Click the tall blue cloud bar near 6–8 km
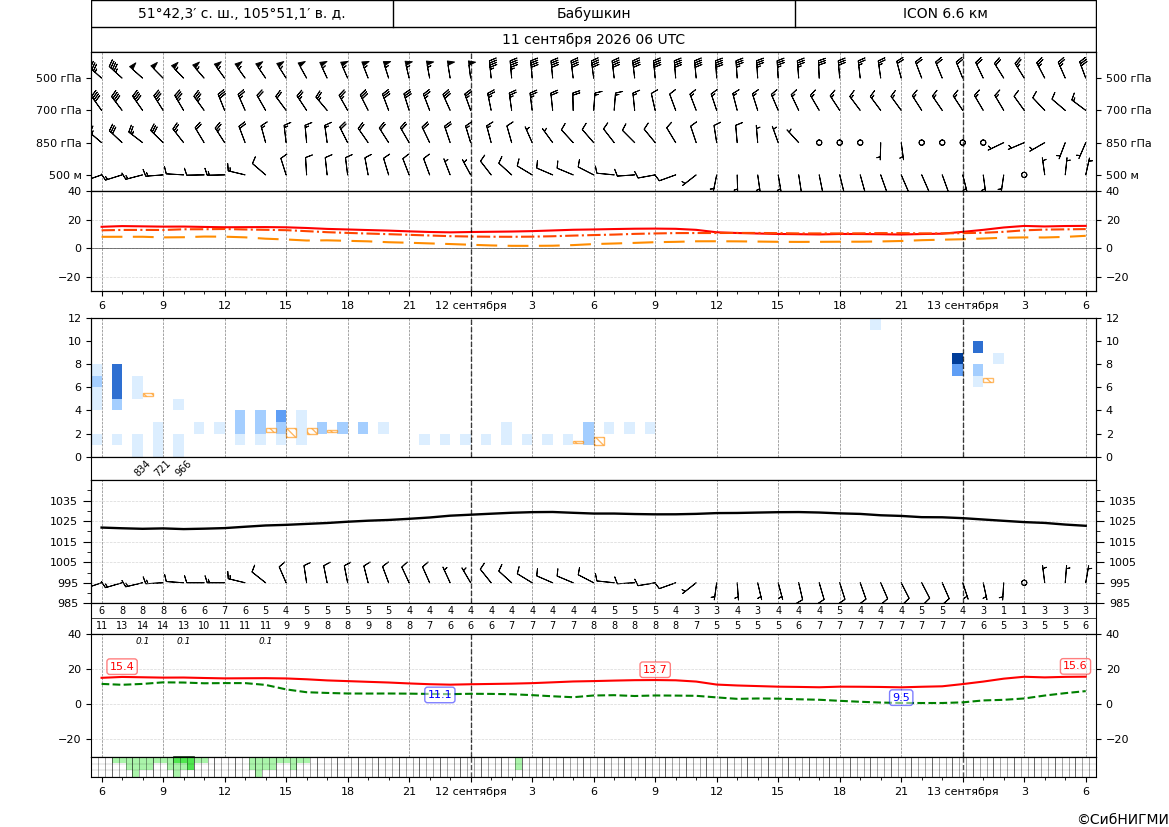 [x=117, y=382]
